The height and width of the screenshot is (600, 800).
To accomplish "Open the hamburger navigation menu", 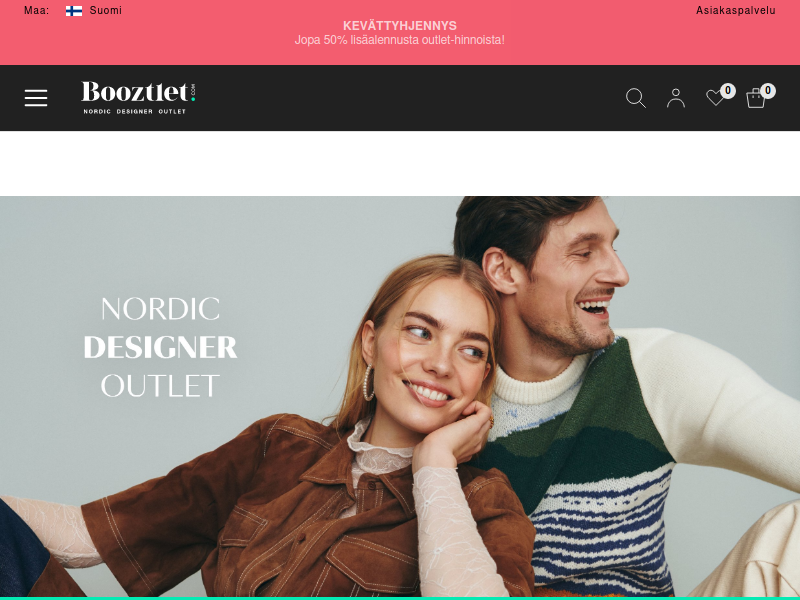I will (36, 97).
